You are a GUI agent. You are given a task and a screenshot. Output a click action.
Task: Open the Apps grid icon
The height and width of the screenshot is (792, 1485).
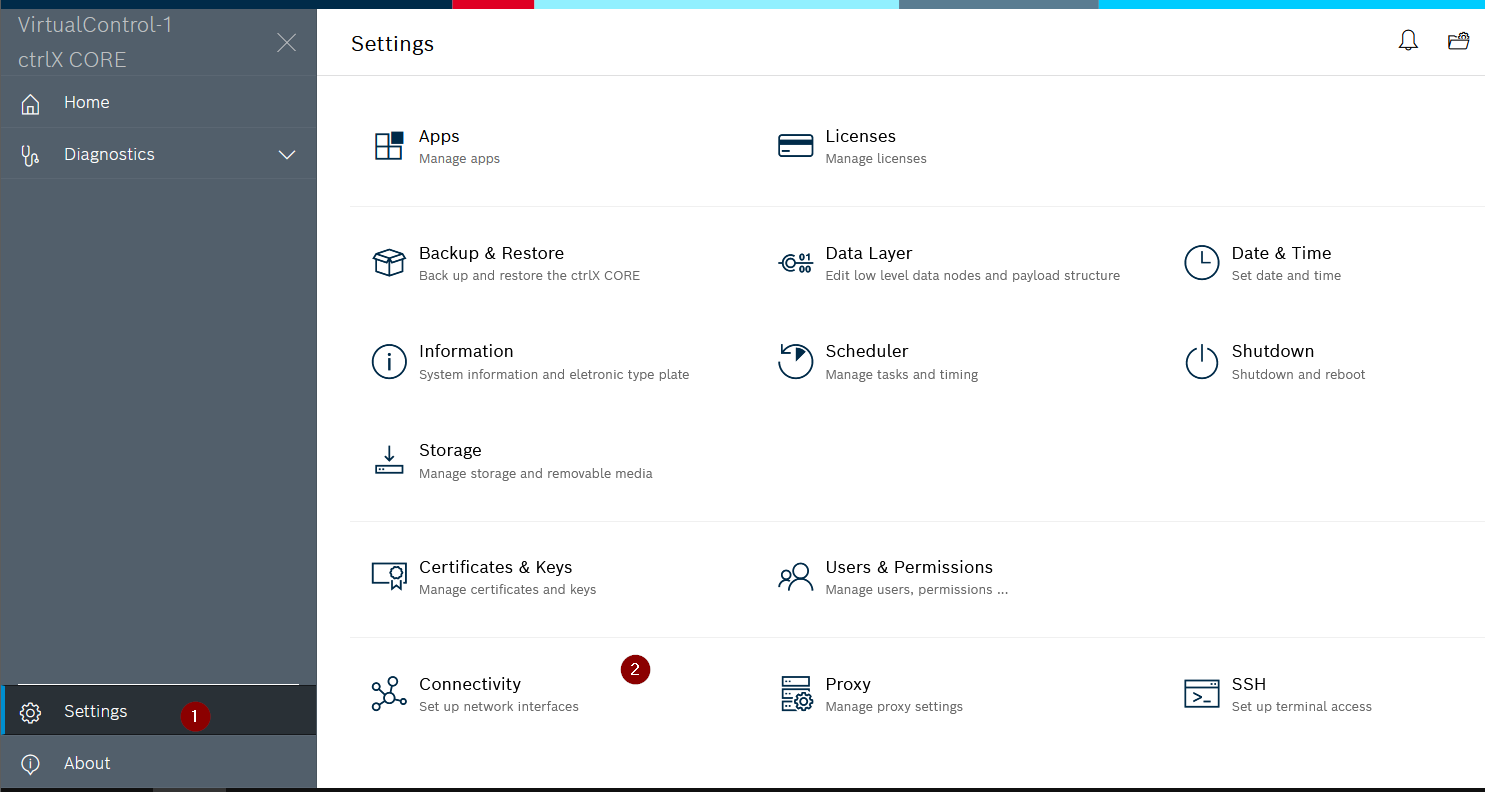[389, 146]
